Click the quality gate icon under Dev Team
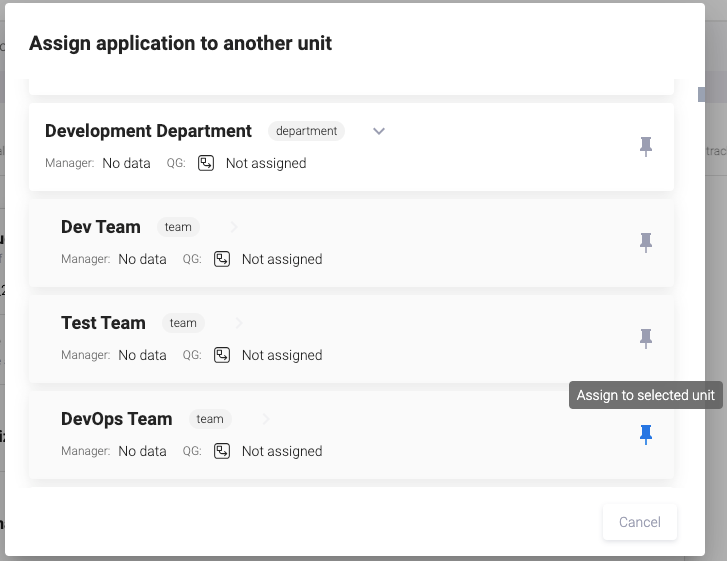 click(x=222, y=259)
